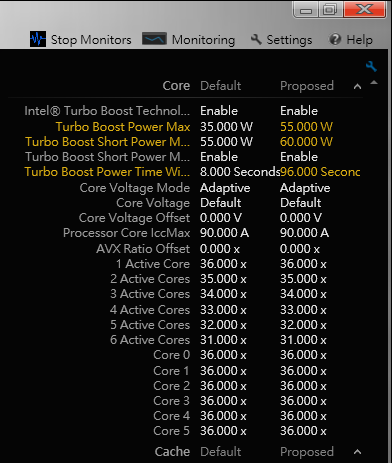Screen dimensions: 392x463
Task: Click proposed Turbo Boost Power Time Window value
Action: click(320, 172)
